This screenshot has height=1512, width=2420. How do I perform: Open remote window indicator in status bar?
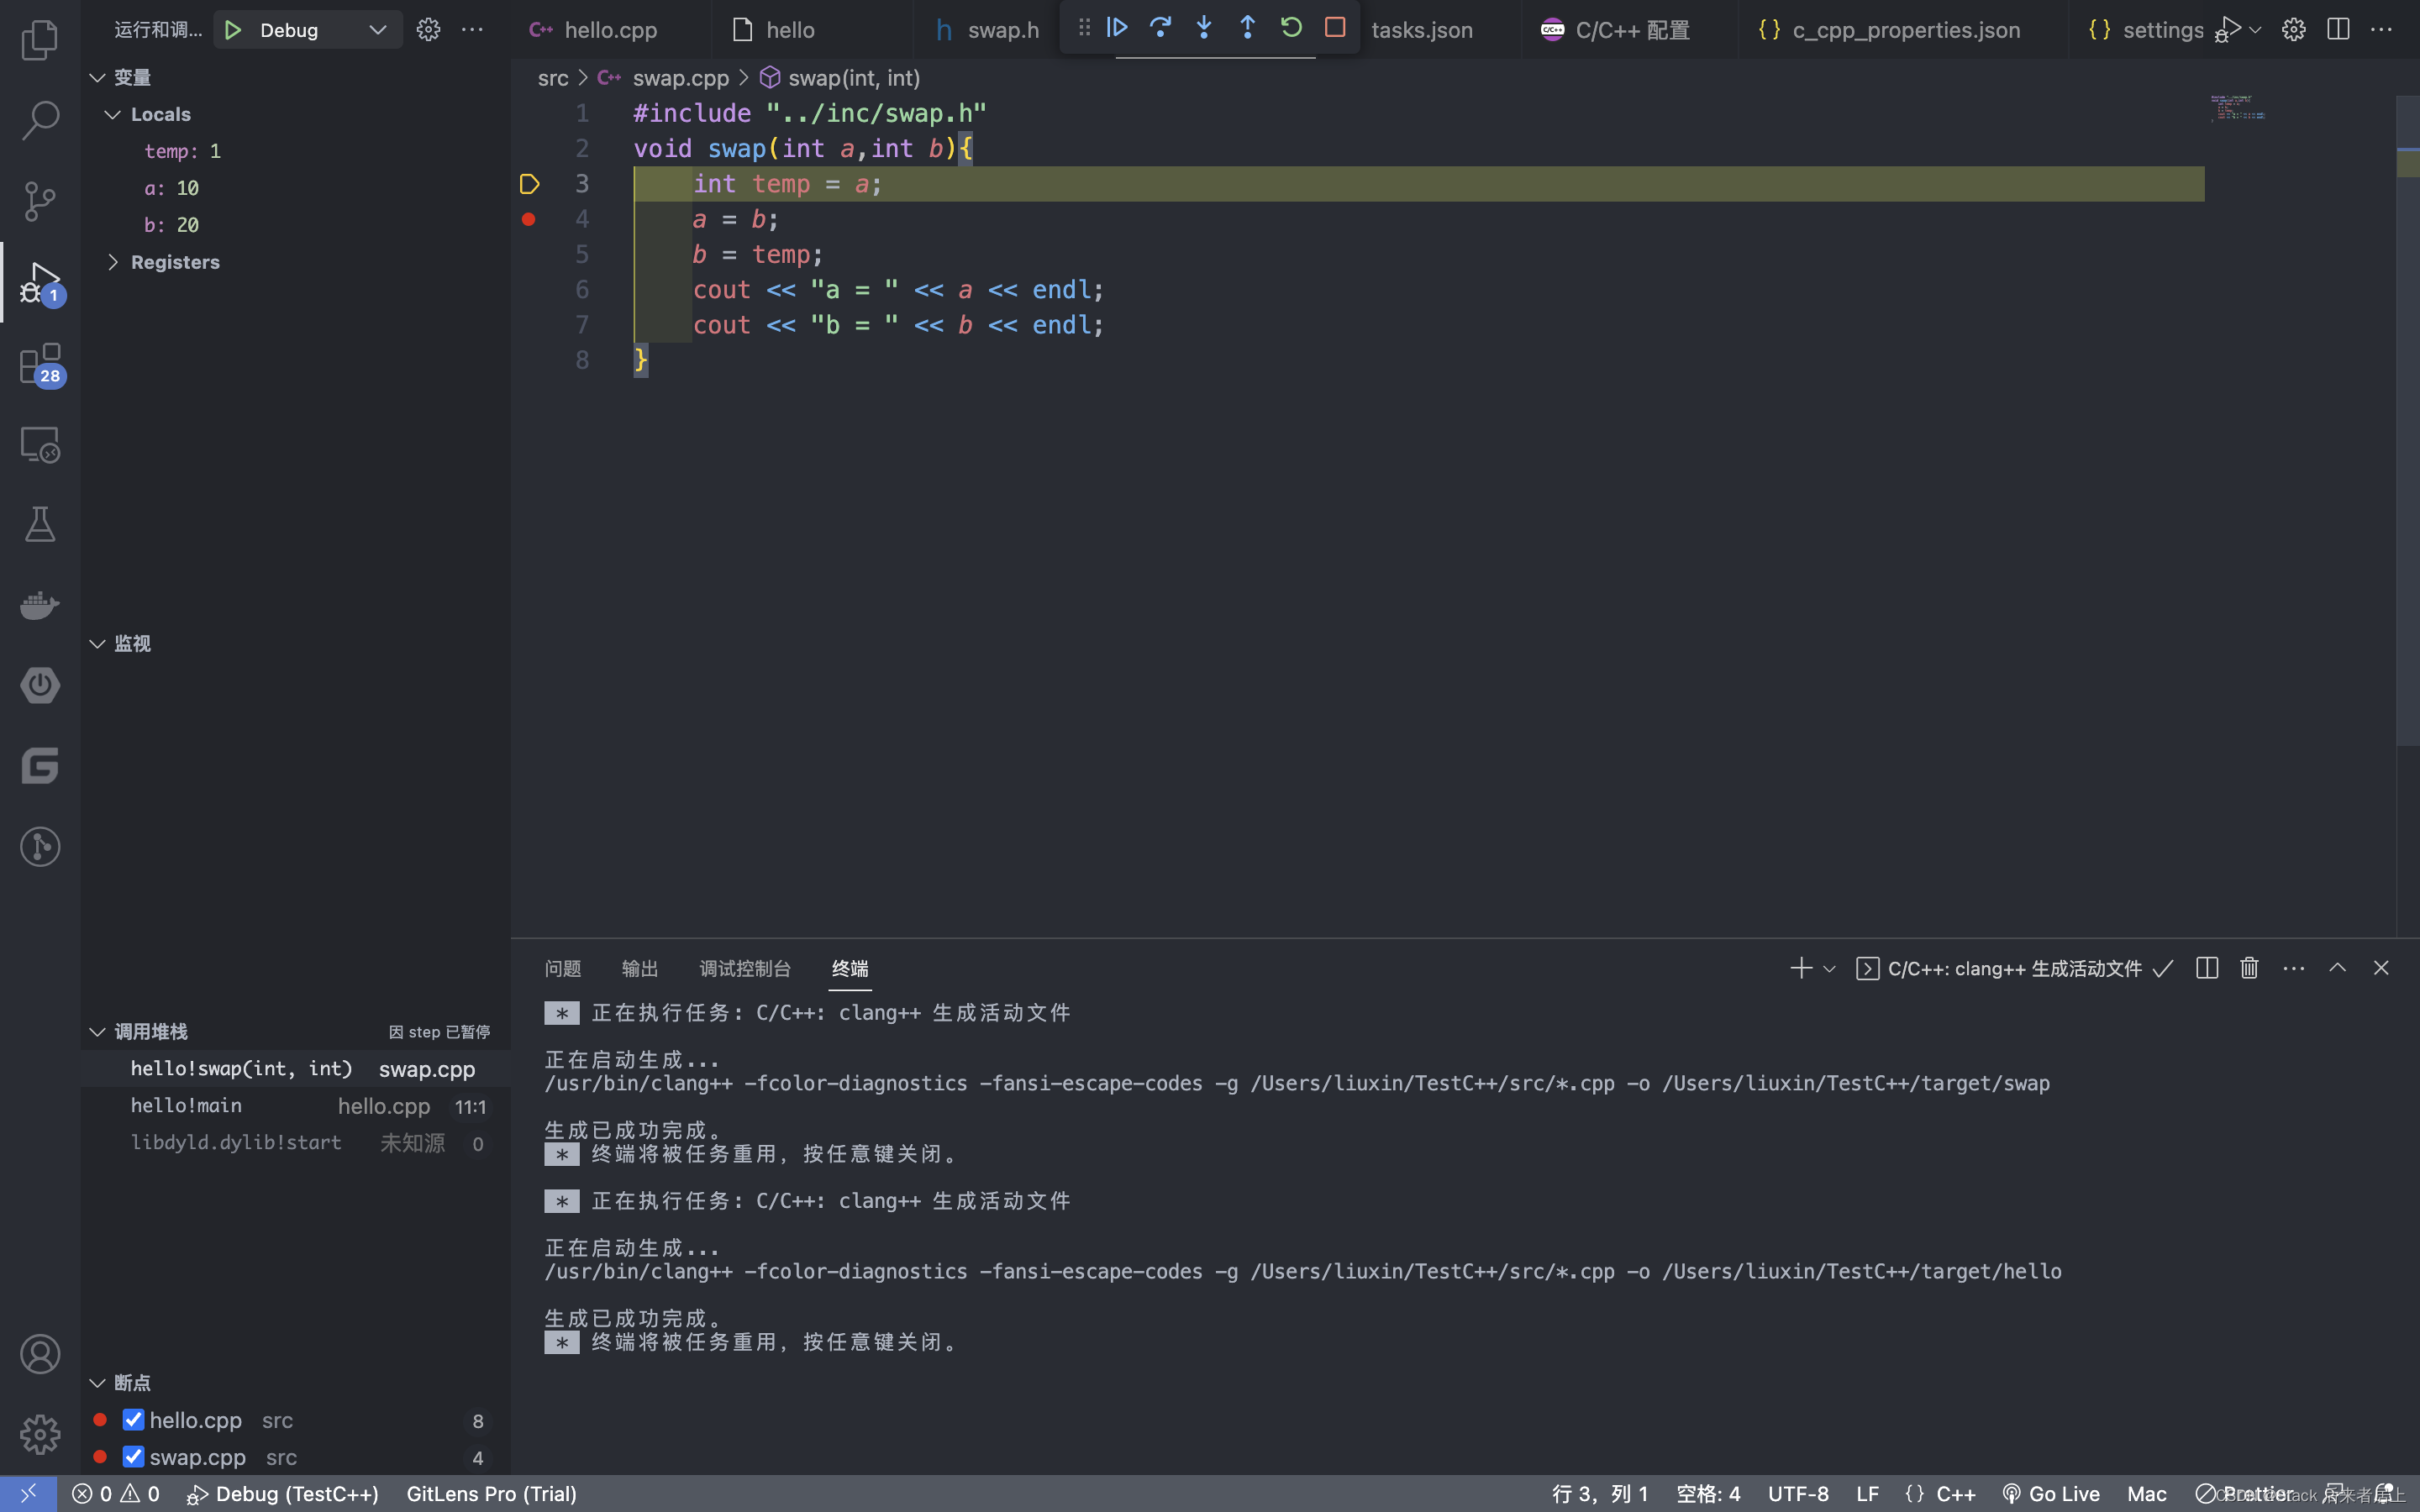click(x=28, y=1494)
